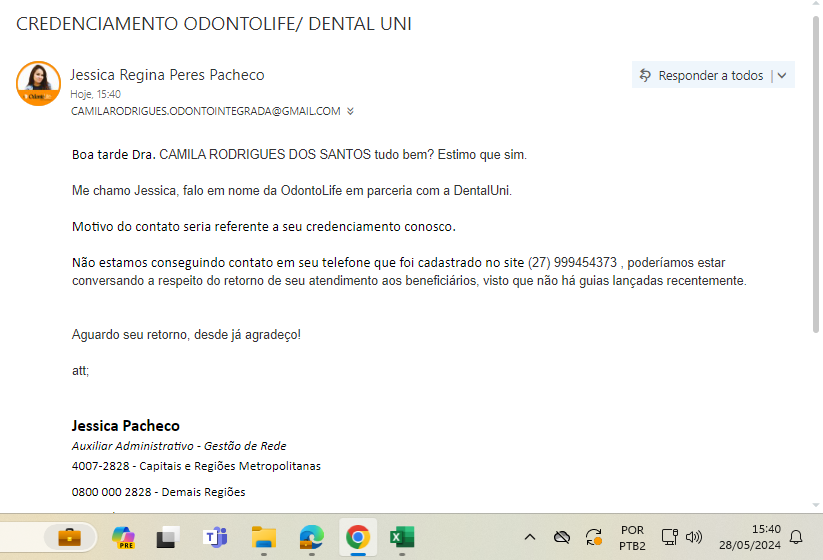Click Auxiliar Administrativo - Gestão de Rede
The width and height of the screenshot is (823, 560).
tap(179, 446)
